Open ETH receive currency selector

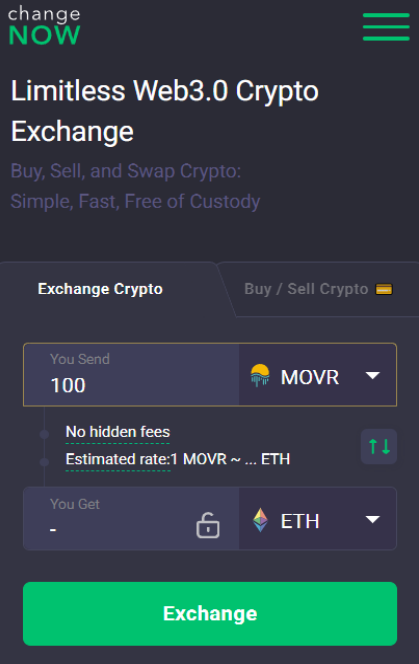tap(318, 519)
